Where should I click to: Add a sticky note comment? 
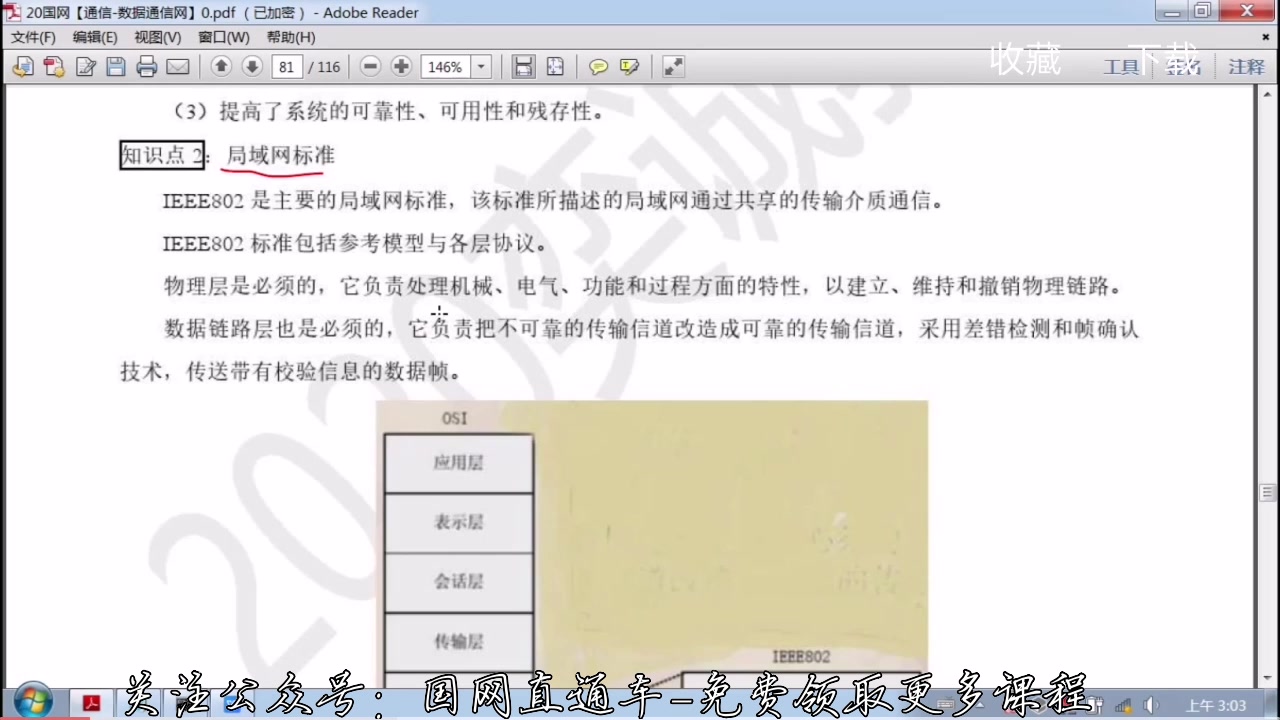(598, 67)
